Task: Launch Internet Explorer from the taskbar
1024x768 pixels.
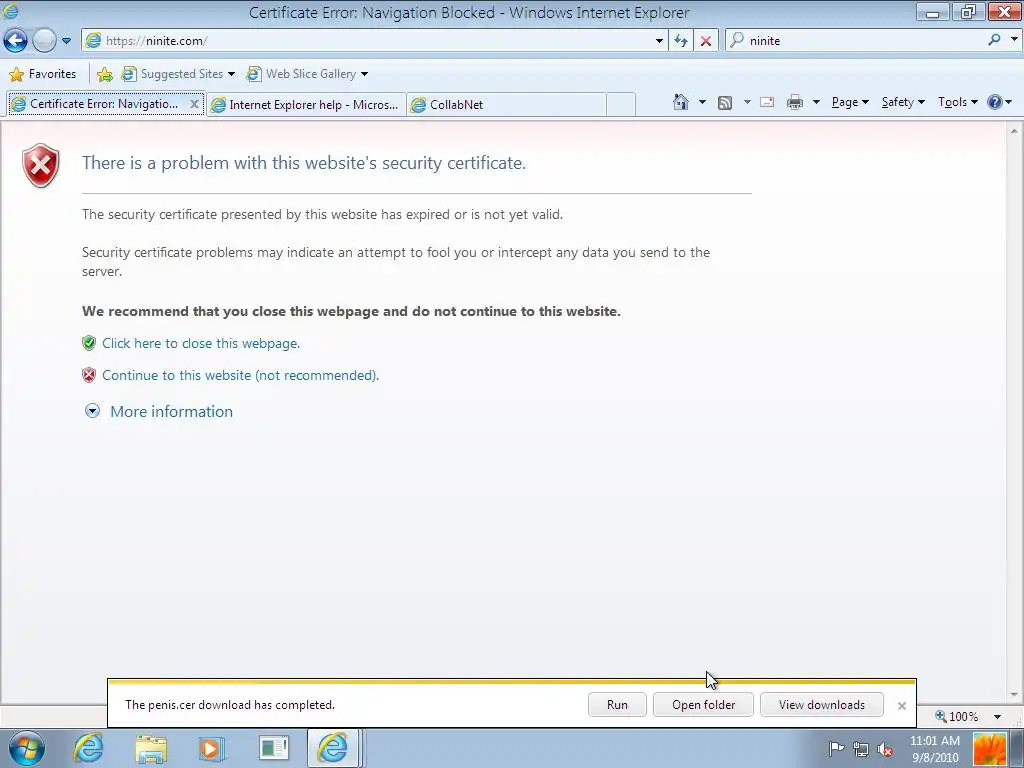Action: (88, 748)
